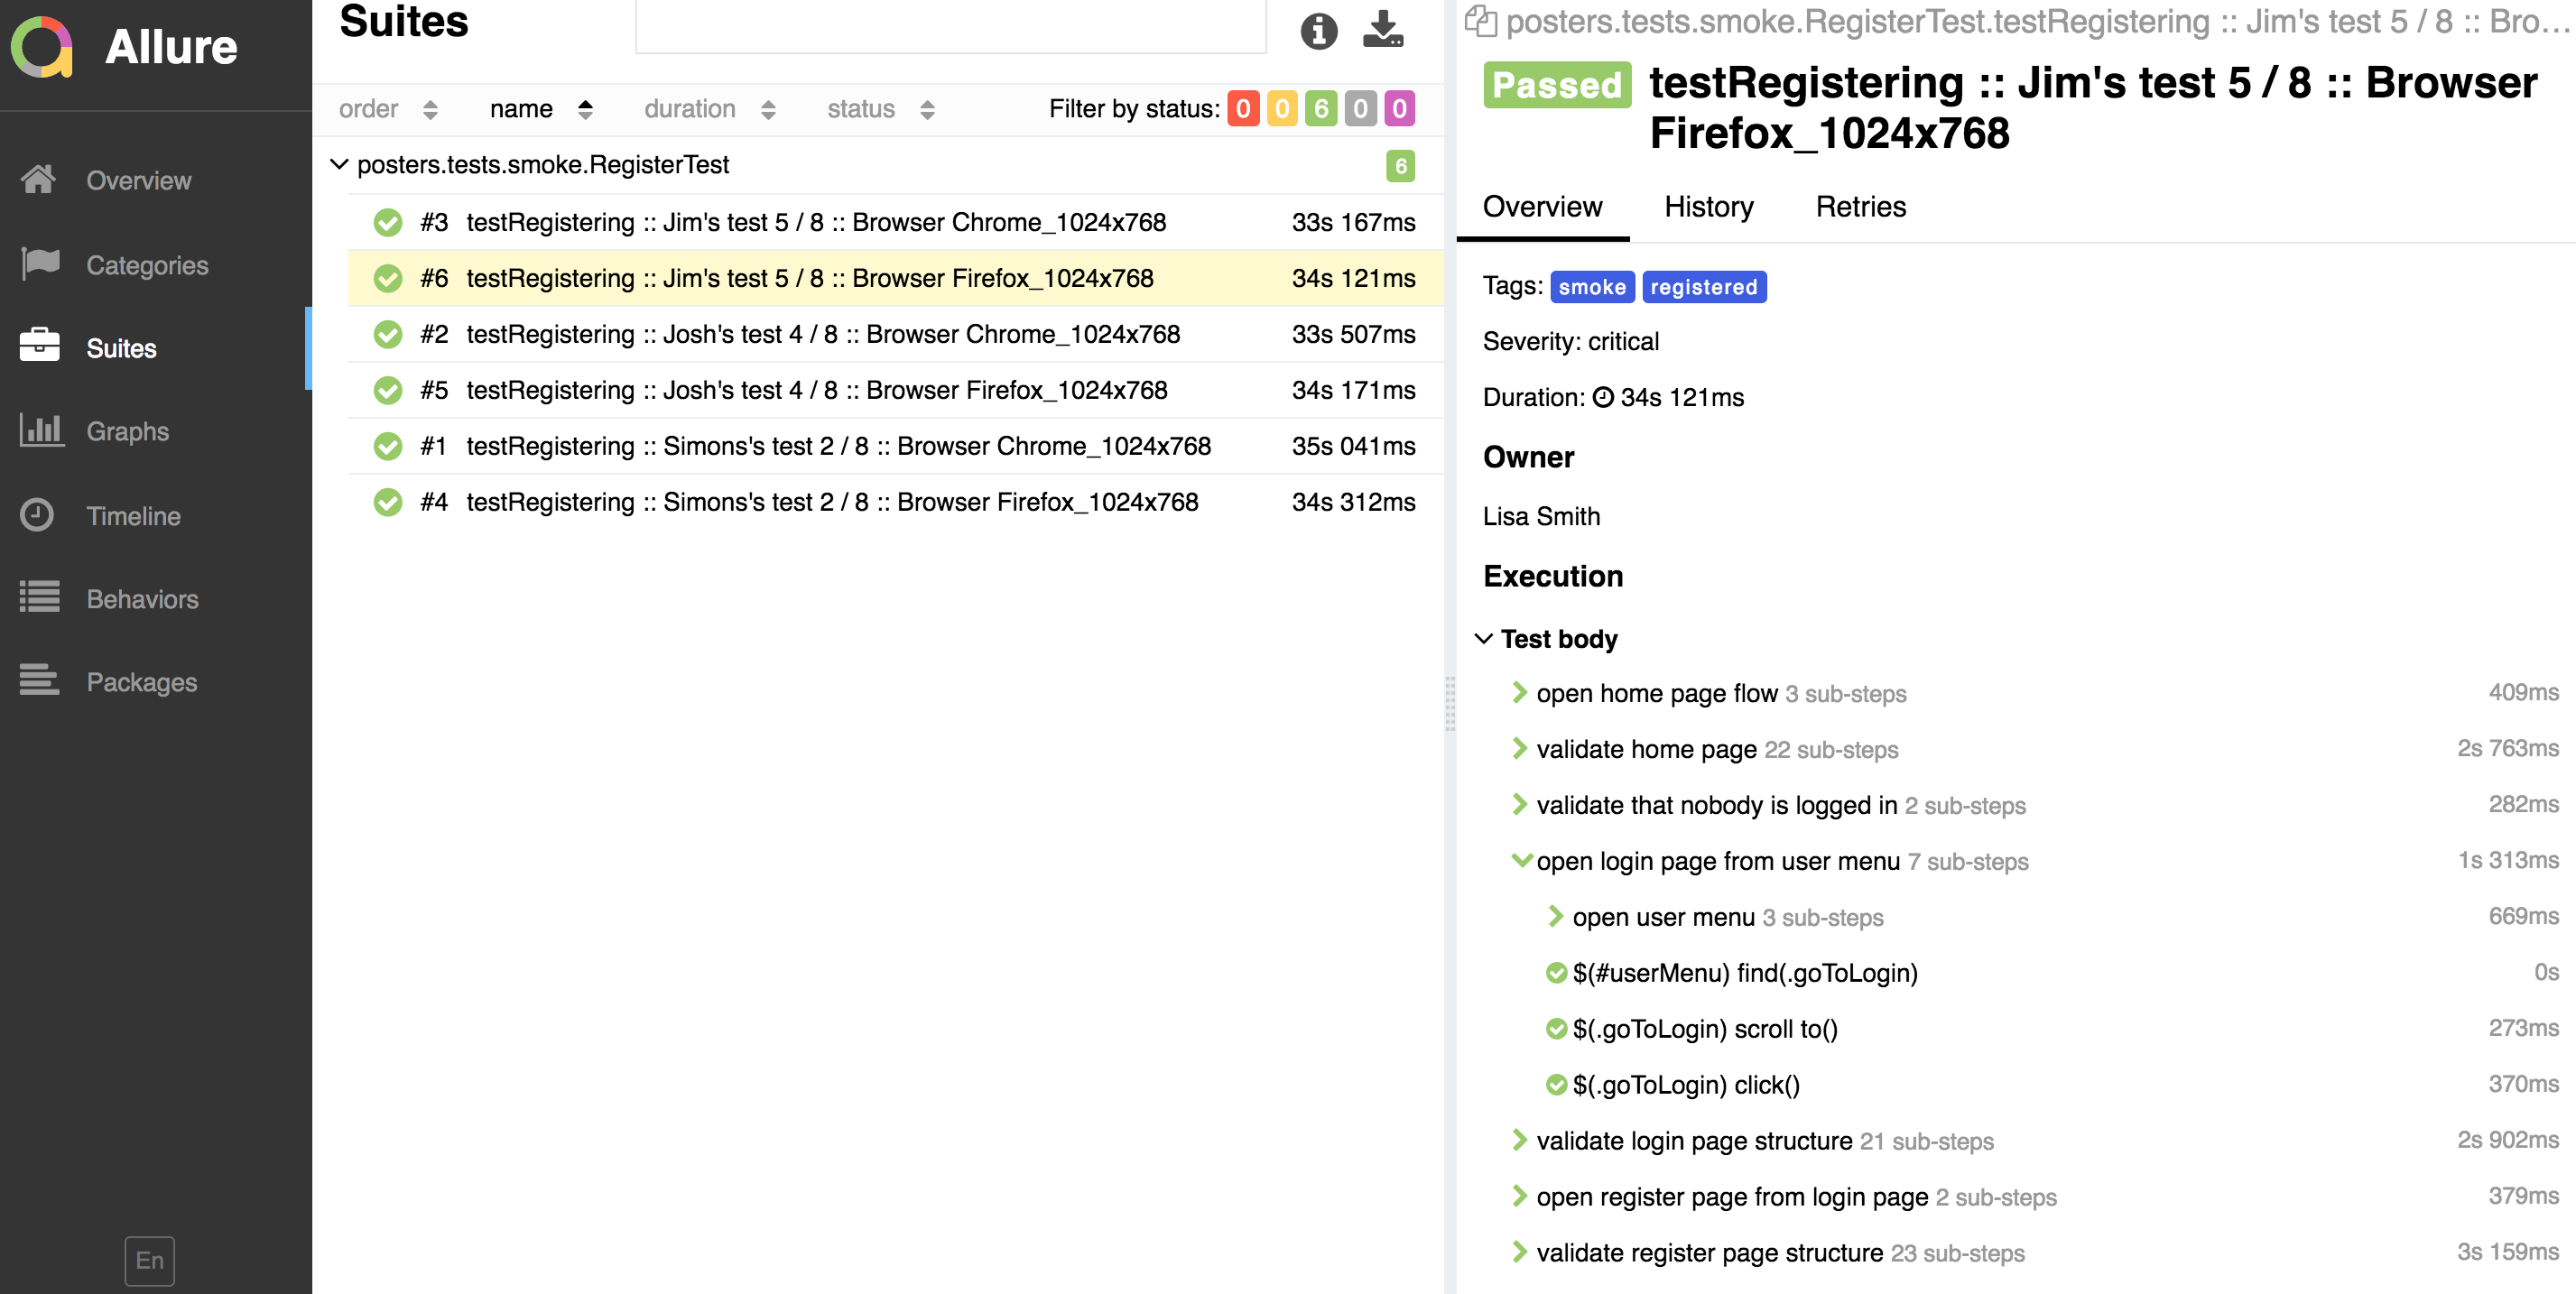Toggle the green passed status filter
This screenshot has width=2576, height=1294.
tap(1320, 108)
